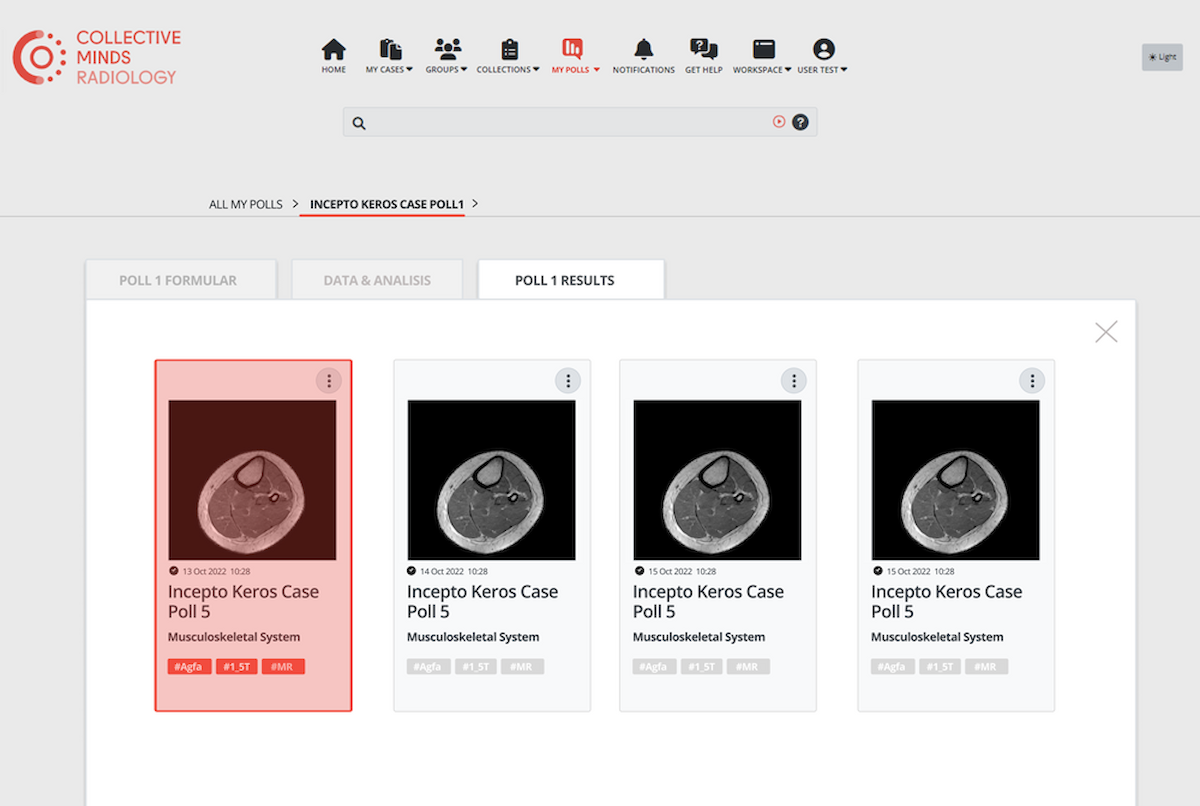This screenshot has width=1200, height=806.
Task: Go to All My Polls breadcrumb
Action: tap(246, 204)
